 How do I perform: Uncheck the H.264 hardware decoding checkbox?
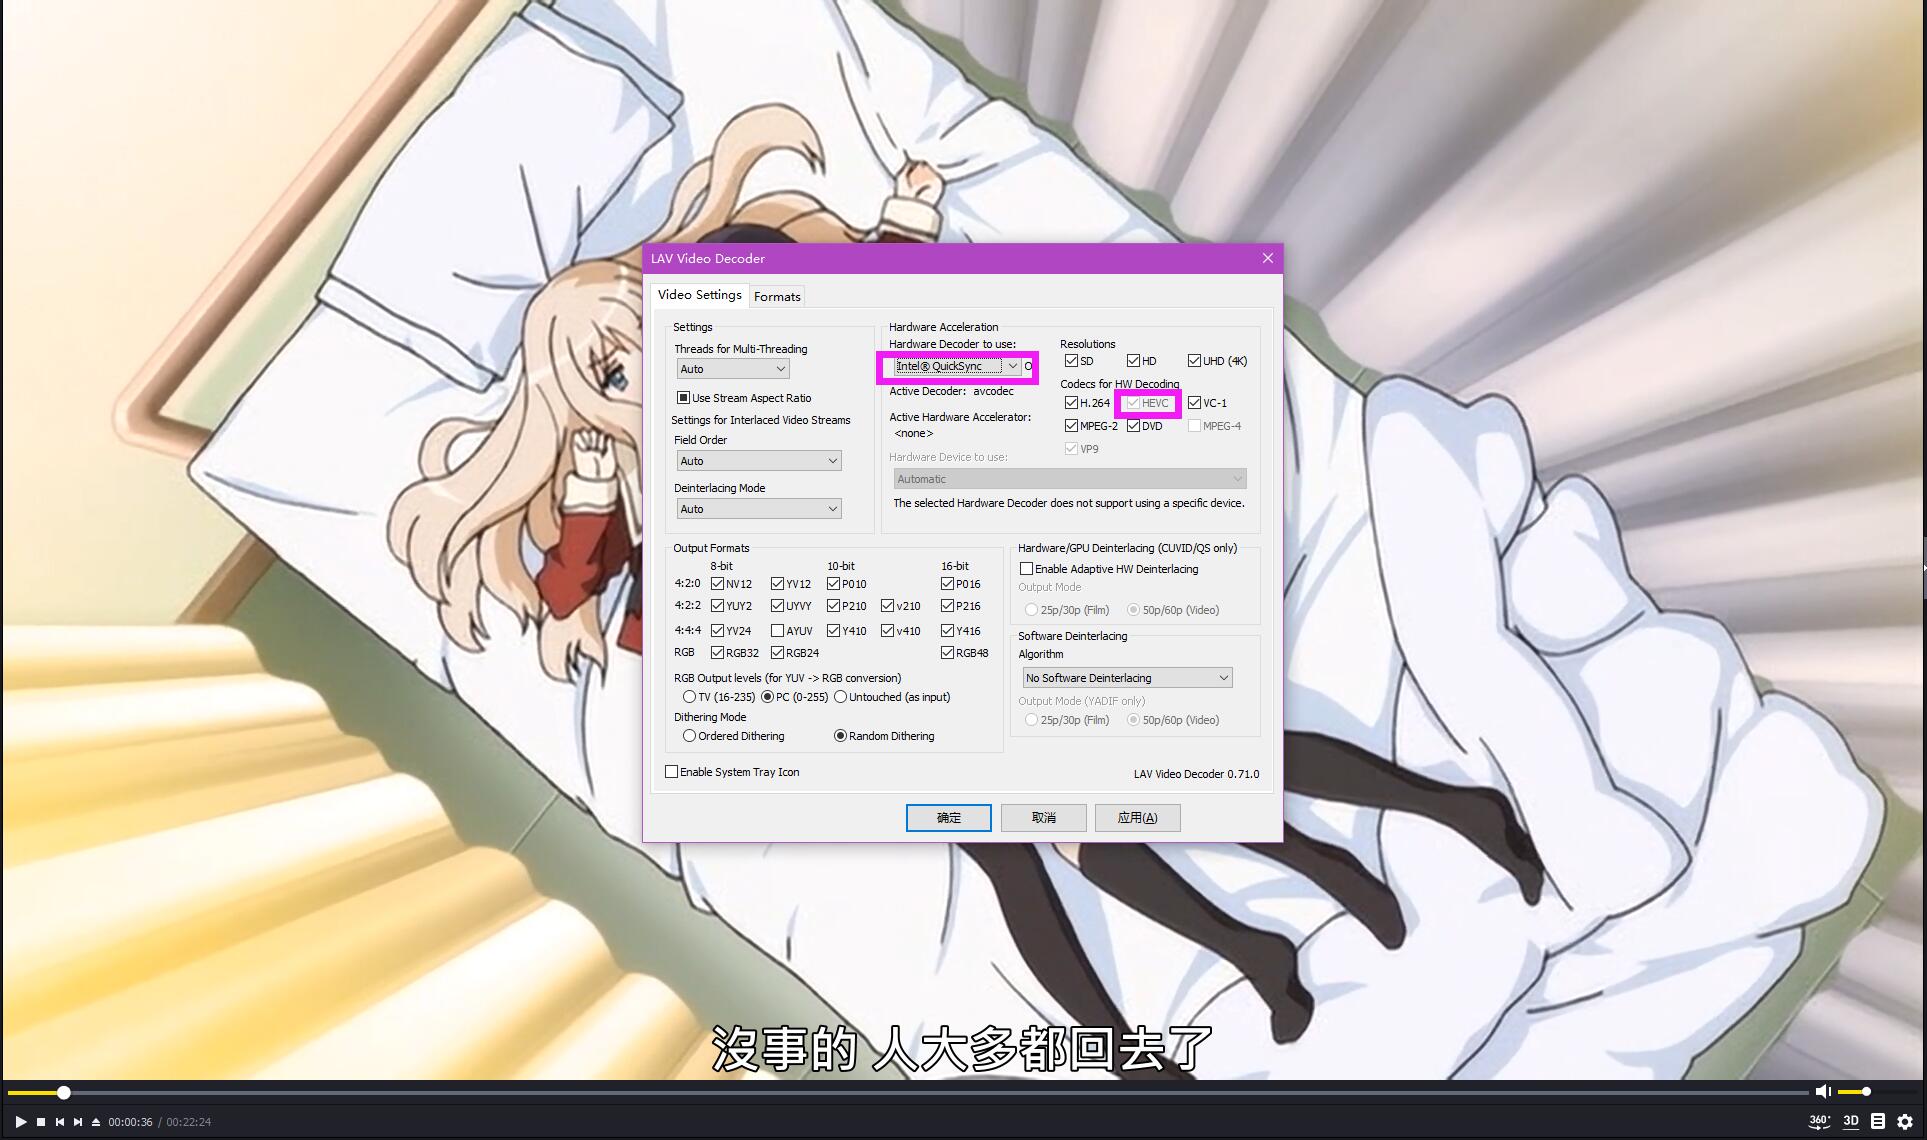tap(1071, 403)
